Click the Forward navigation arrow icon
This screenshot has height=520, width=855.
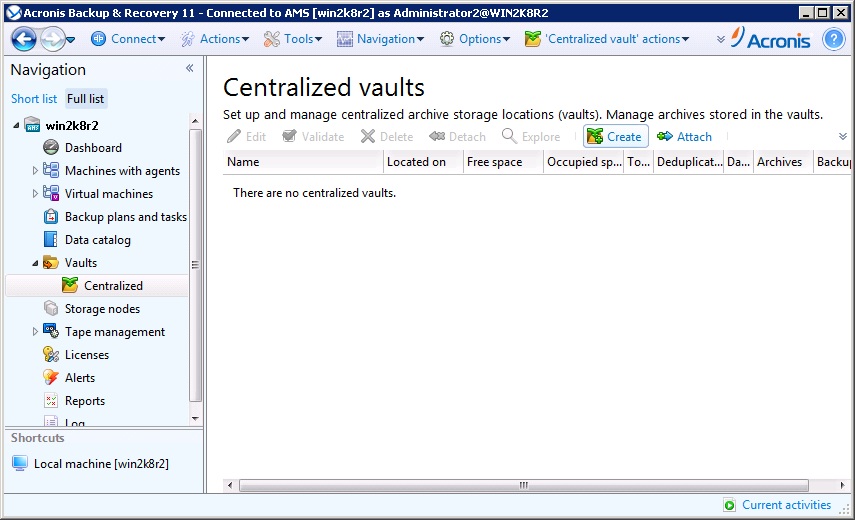click(x=52, y=39)
